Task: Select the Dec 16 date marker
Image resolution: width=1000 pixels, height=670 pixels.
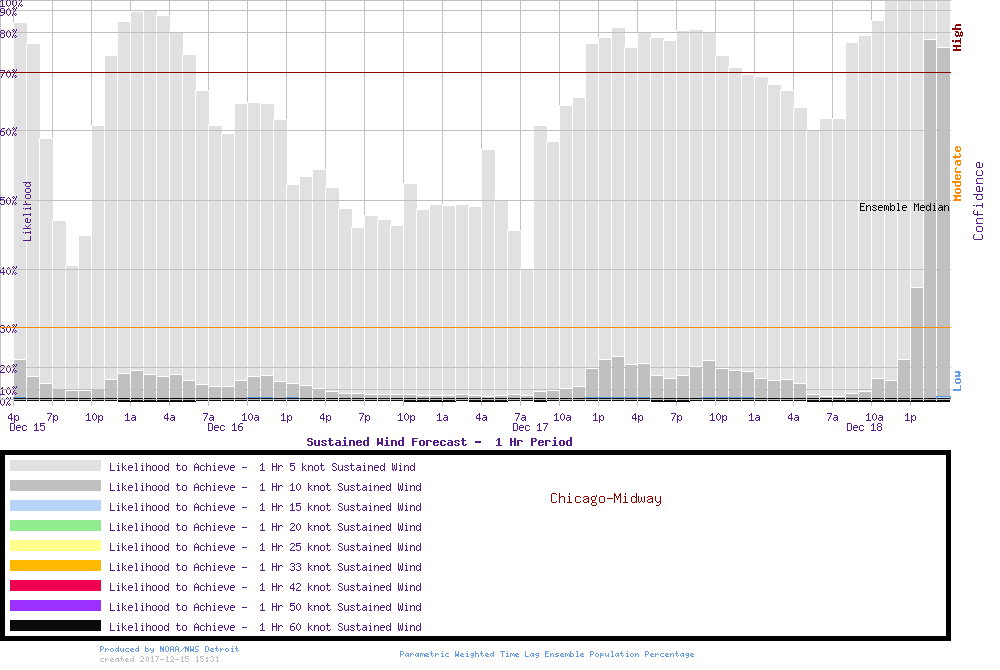Action: [225, 427]
